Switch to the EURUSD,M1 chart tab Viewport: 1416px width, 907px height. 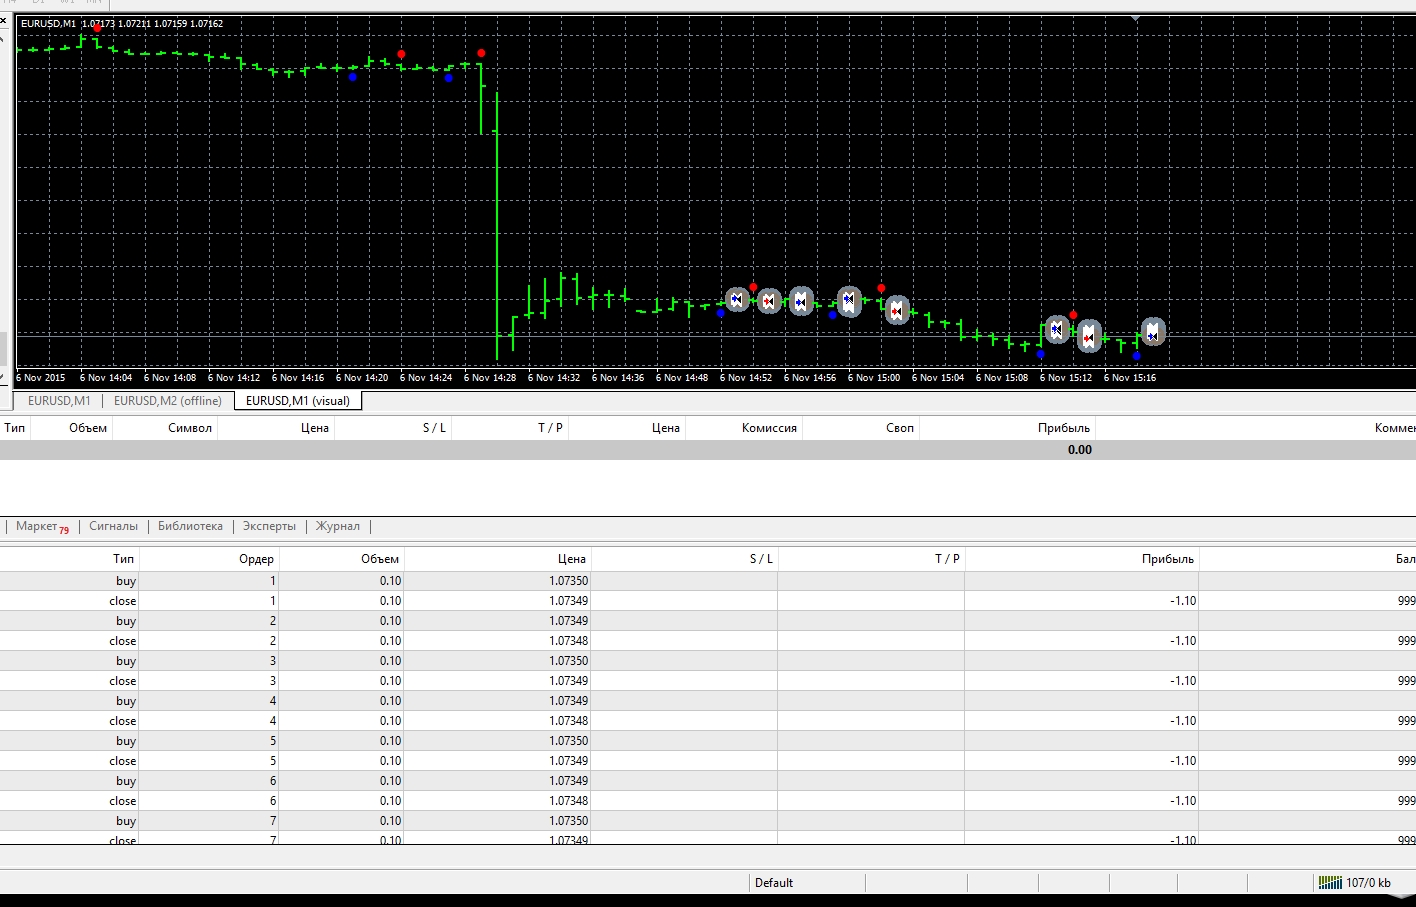tap(59, 401)
